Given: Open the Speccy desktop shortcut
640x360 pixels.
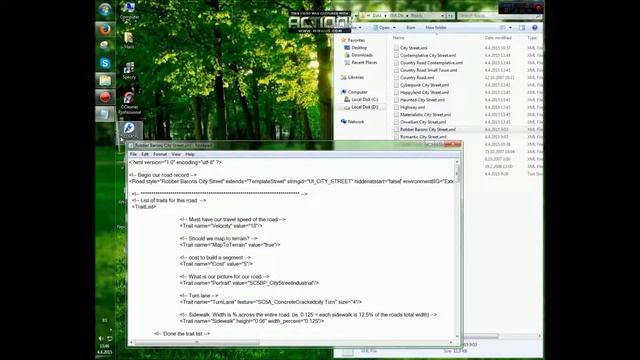Looking at the screenshot, I should point(129,70).
